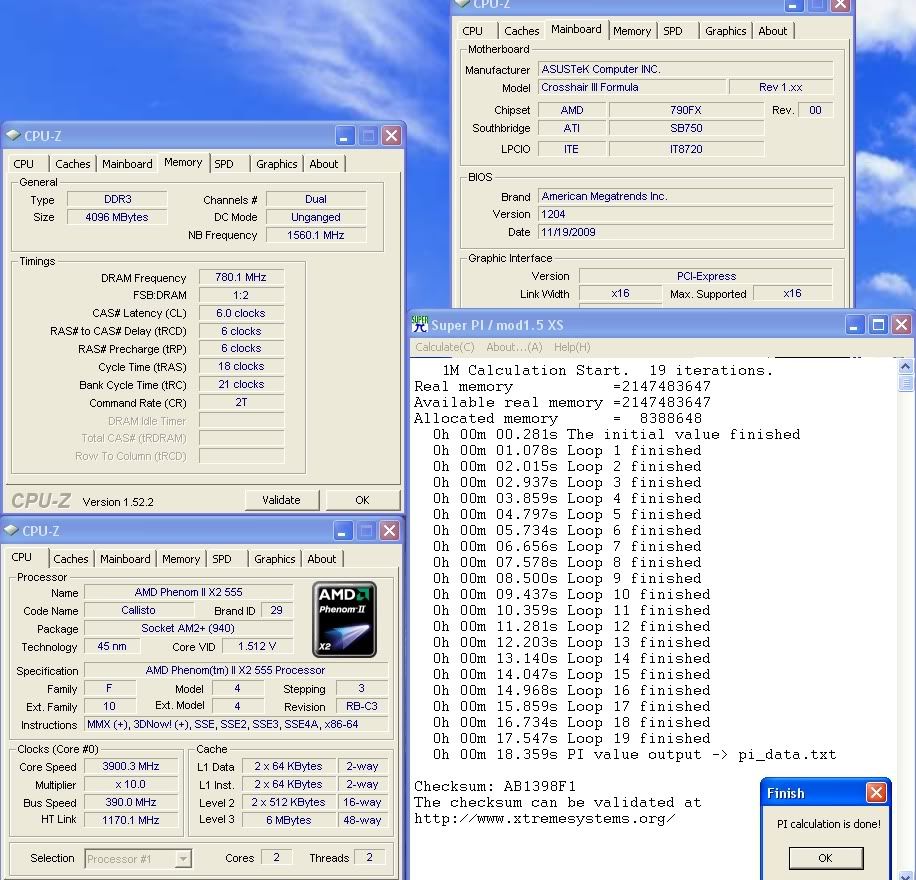
Task: Click the Super PI scrollbar up arrow
Action: (x=905, y=366)
